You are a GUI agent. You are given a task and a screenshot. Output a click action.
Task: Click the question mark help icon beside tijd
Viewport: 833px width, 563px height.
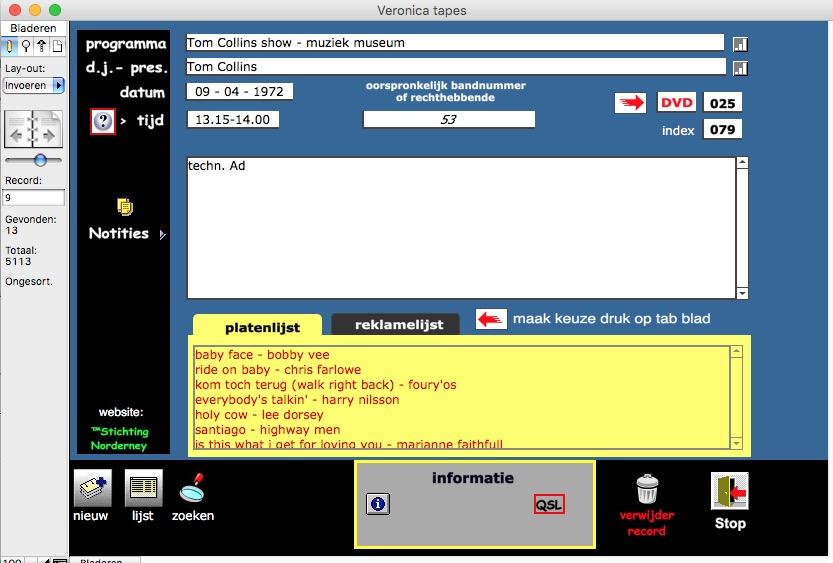pyautogui.click(x=103, y=121)
